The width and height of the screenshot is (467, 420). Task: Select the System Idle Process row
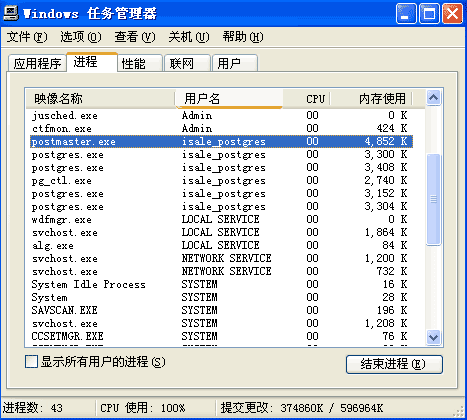pos(221,284)
